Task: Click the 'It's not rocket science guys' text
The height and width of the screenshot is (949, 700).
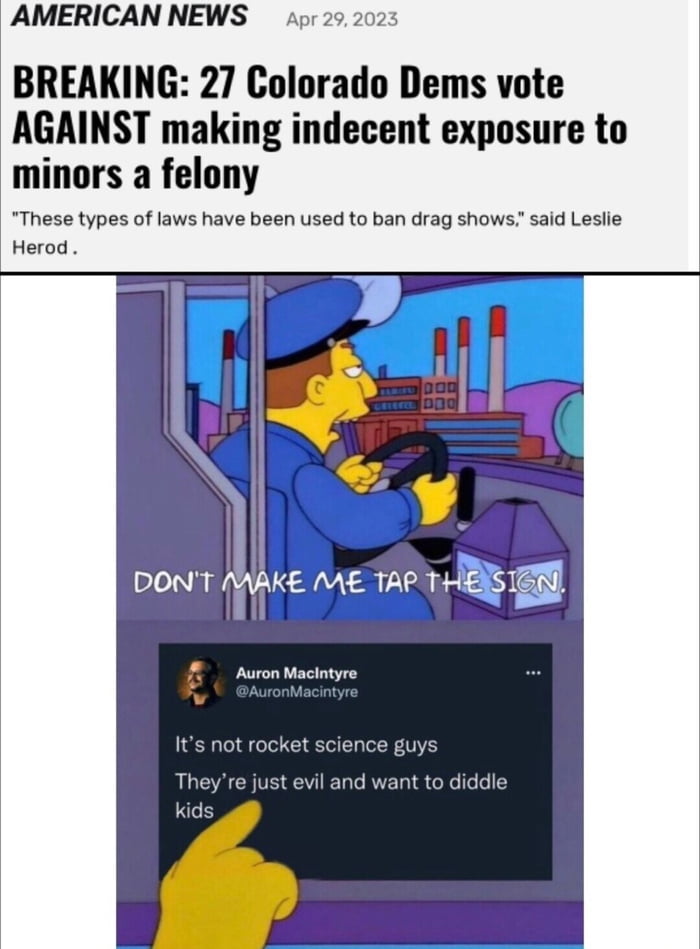Action: tap(306, 744)
